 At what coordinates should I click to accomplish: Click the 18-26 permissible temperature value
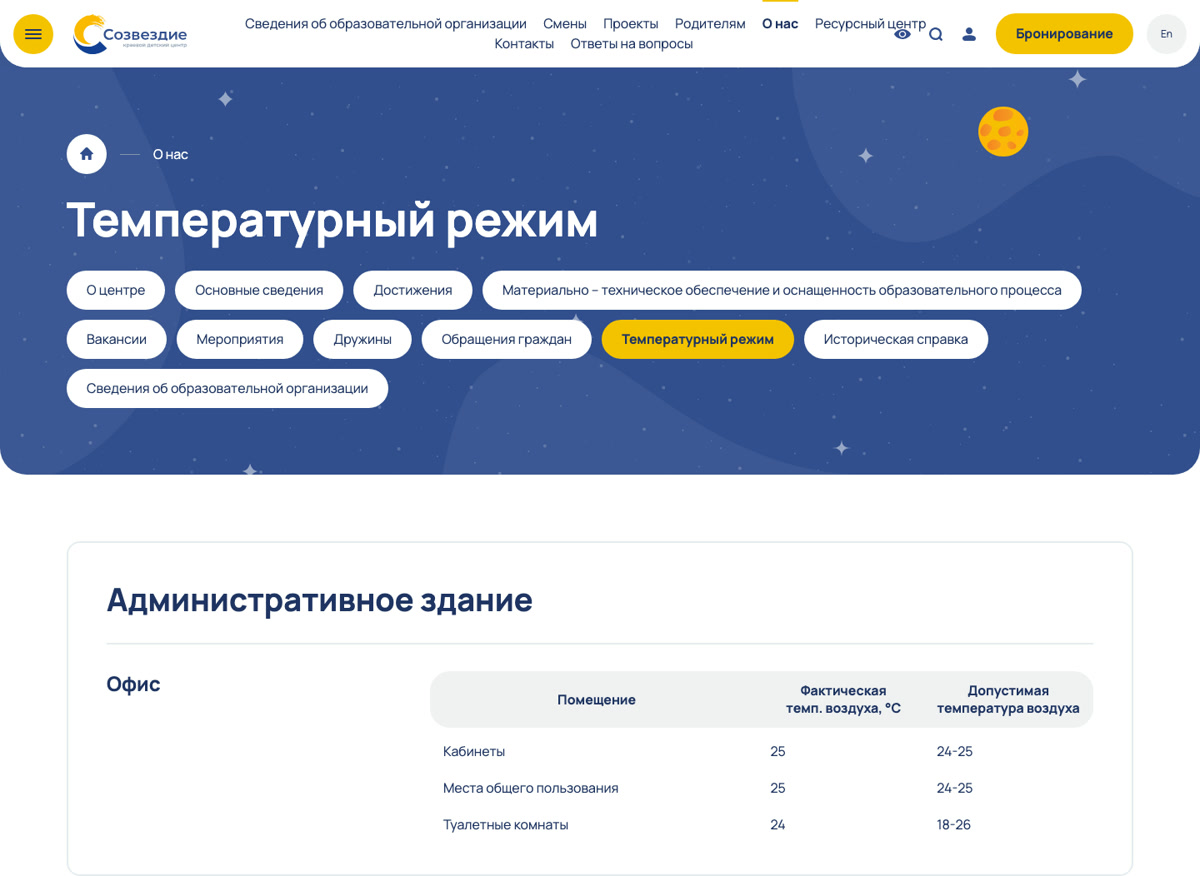coord(954,825)
